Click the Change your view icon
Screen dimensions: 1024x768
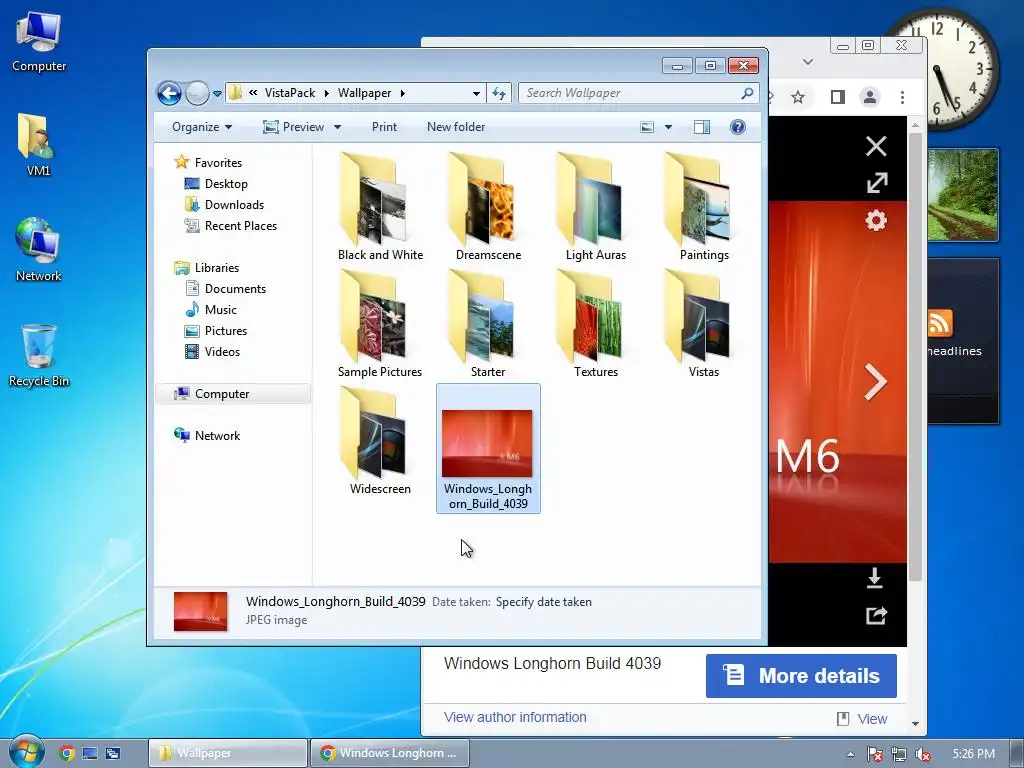coord(647,127)
